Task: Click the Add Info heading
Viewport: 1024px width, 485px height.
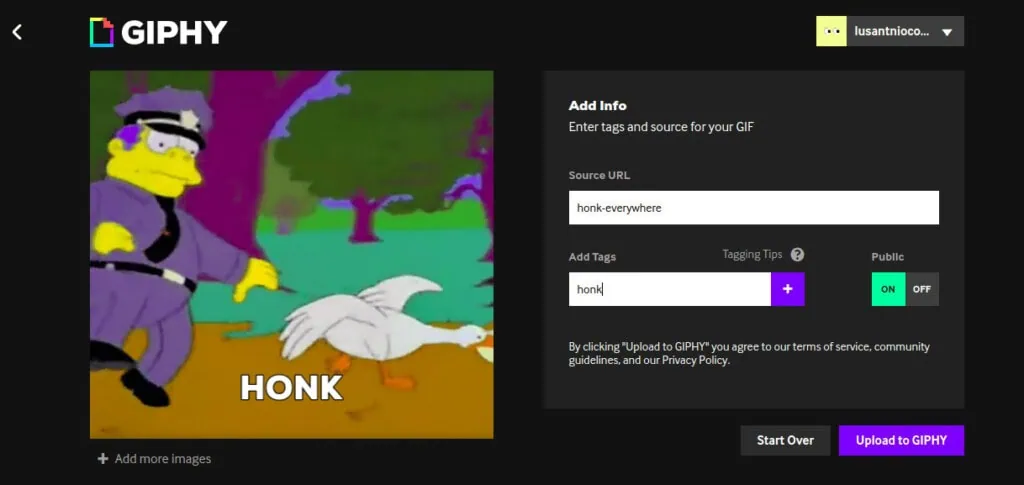Action: (x=598, y=106)
